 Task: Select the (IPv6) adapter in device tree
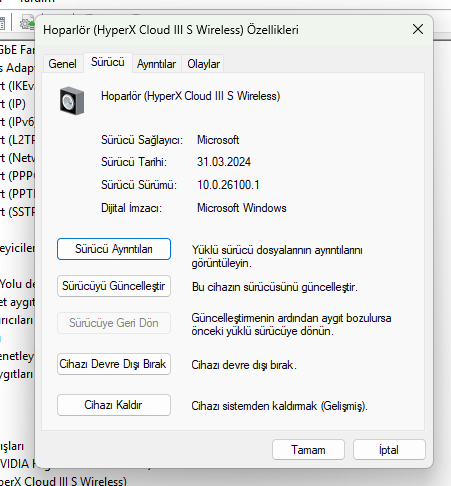(17, 122)
